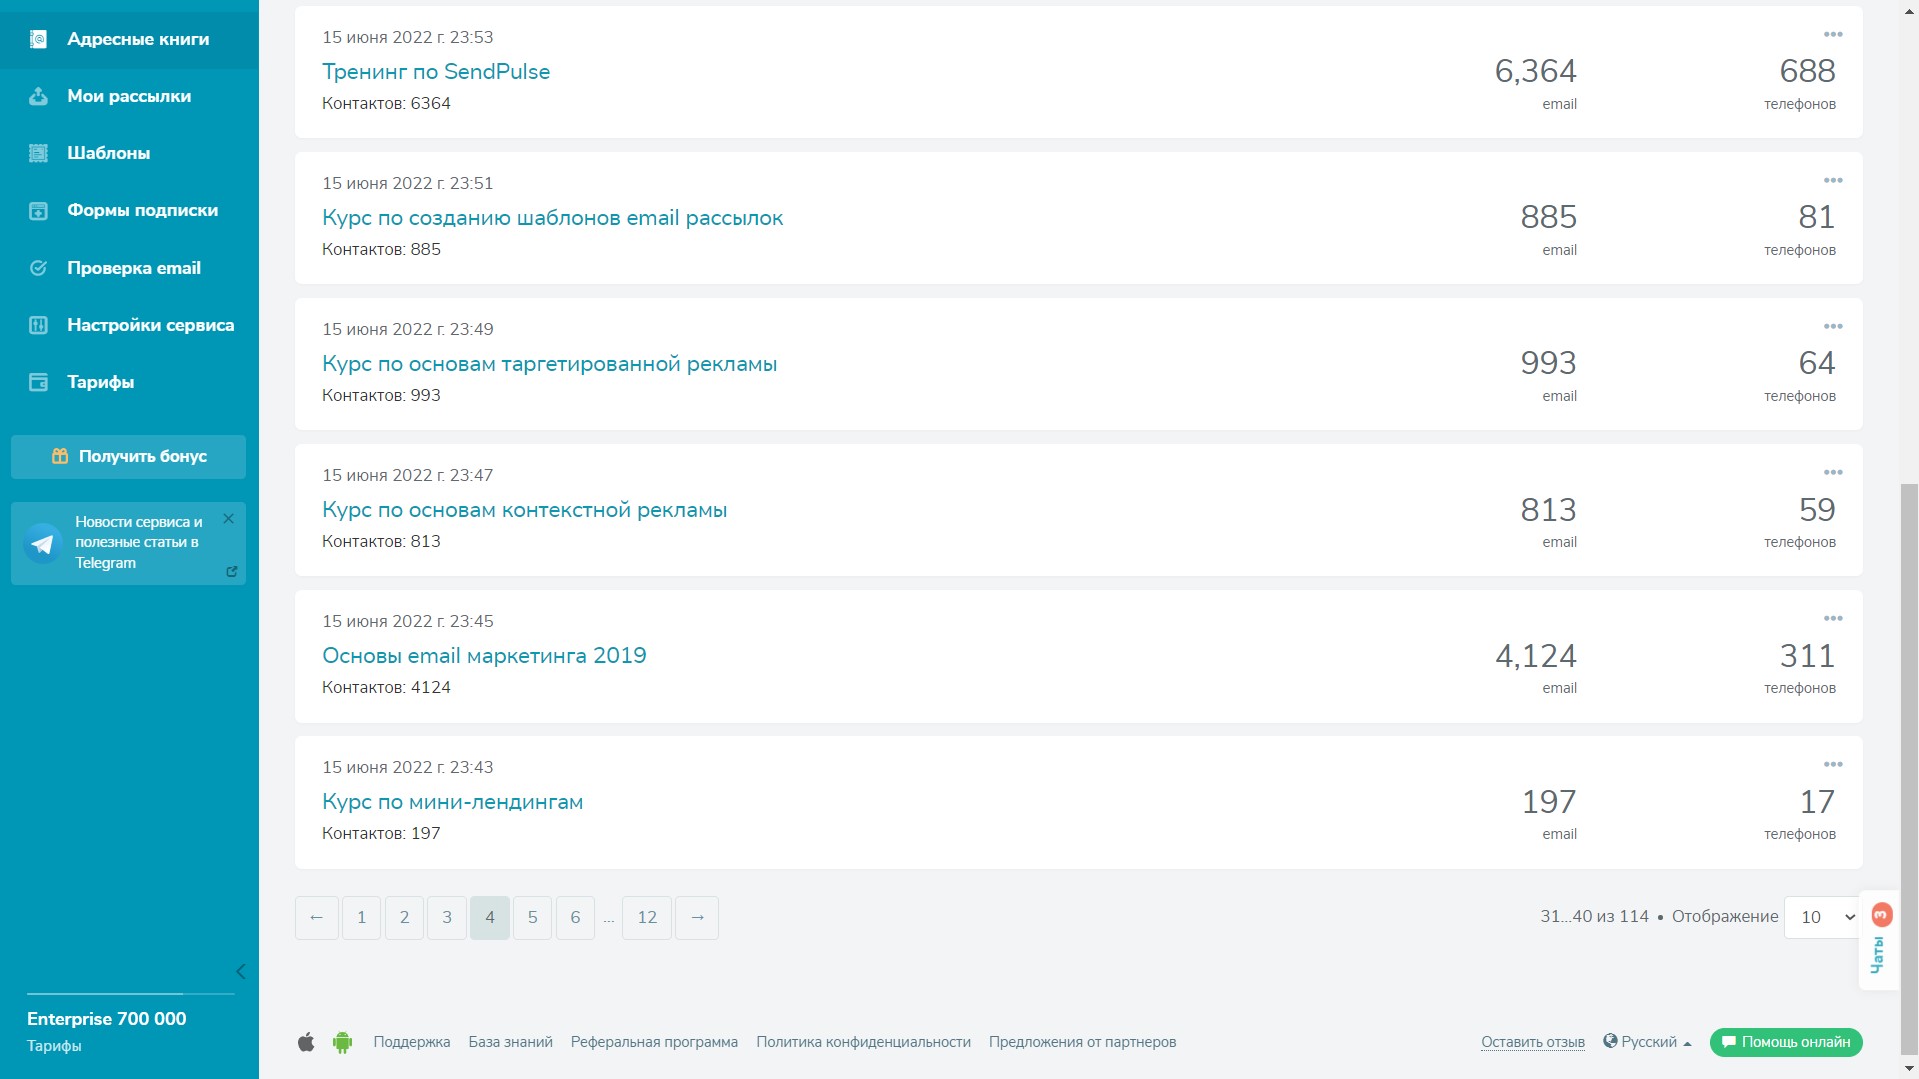The image size is (1919, 1079).
Task: Jump to page 2
Action: [x=404, y=918]
